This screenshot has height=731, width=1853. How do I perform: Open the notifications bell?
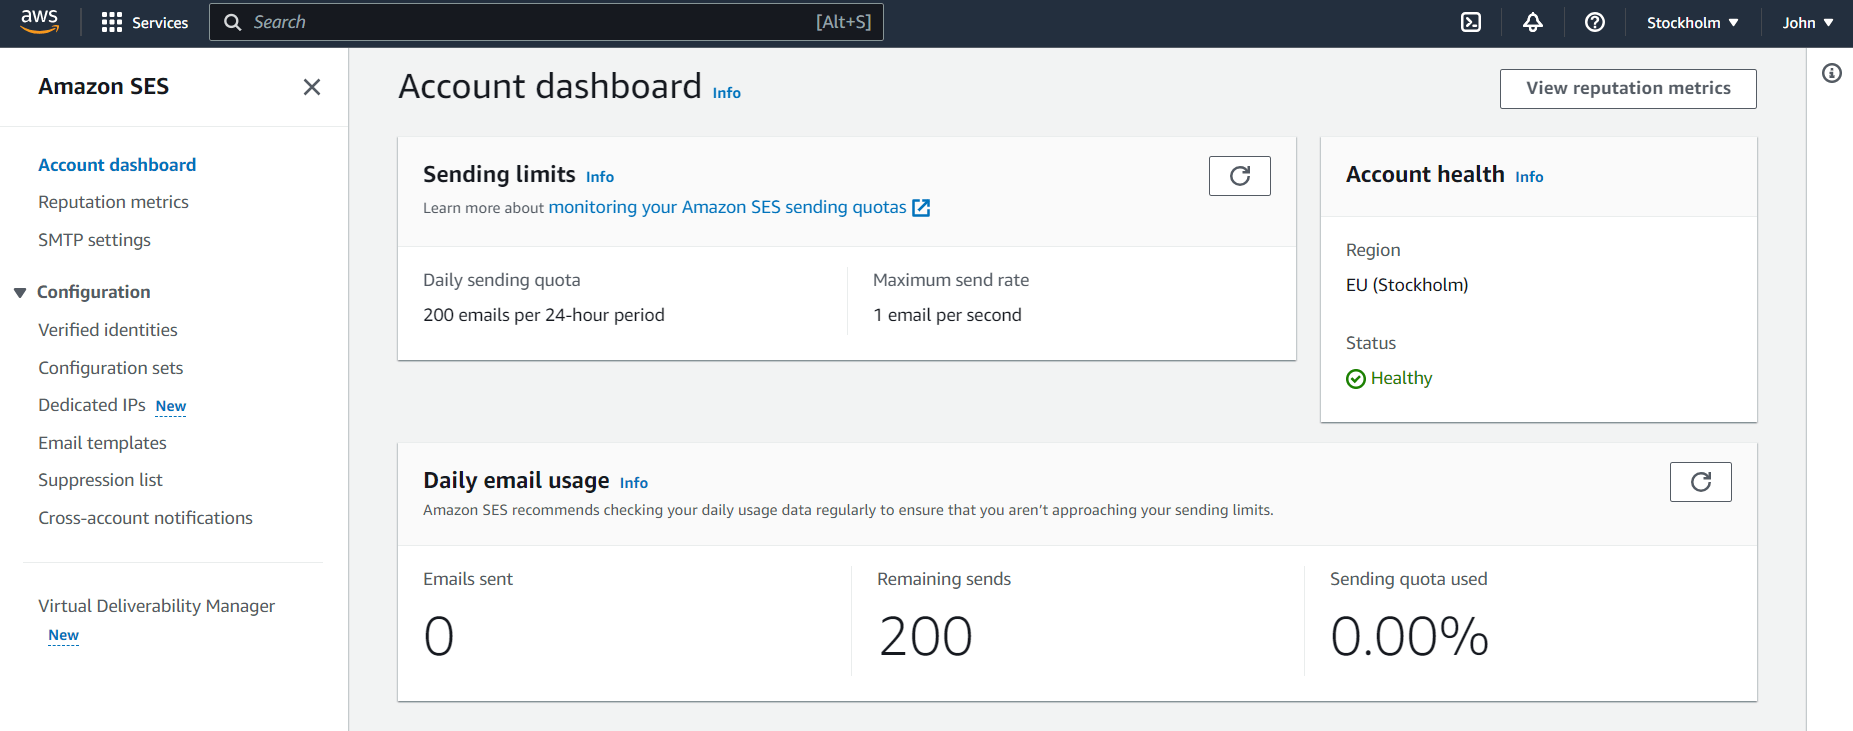click(1533, 22)
